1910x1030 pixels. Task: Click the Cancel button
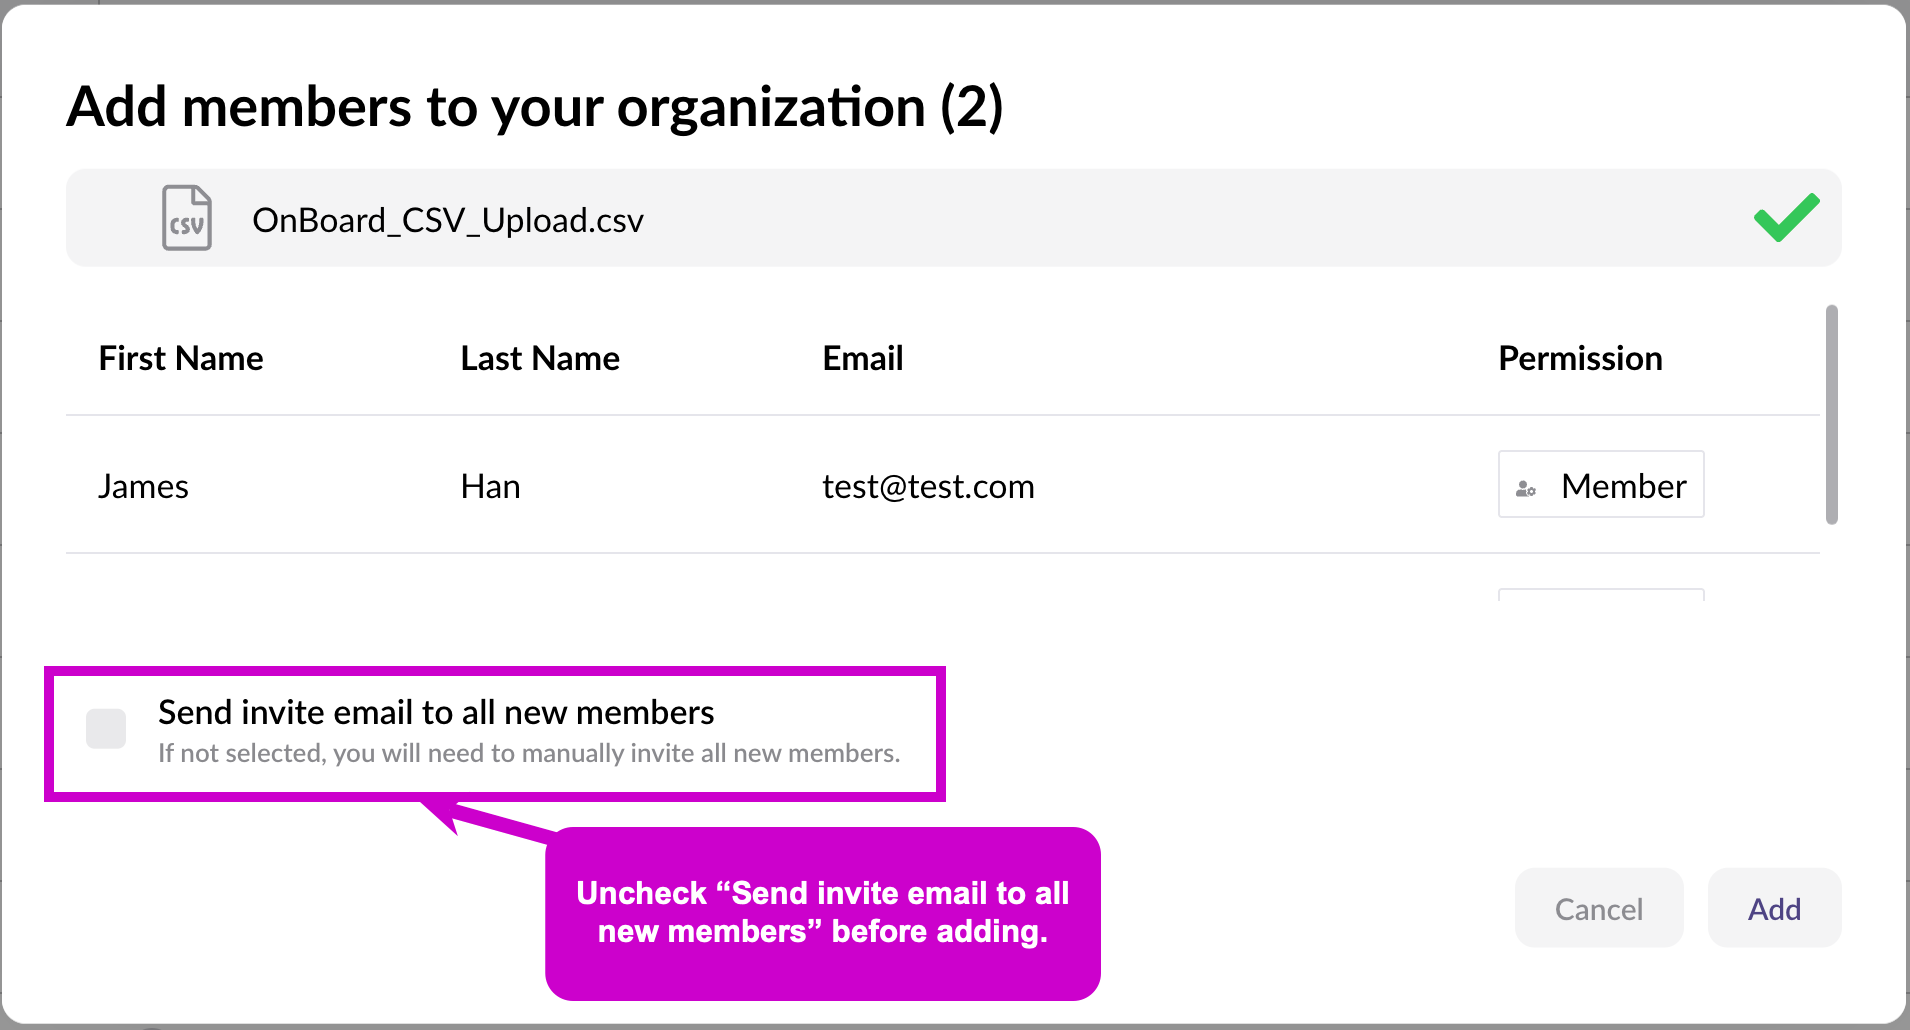point(1598,908)
